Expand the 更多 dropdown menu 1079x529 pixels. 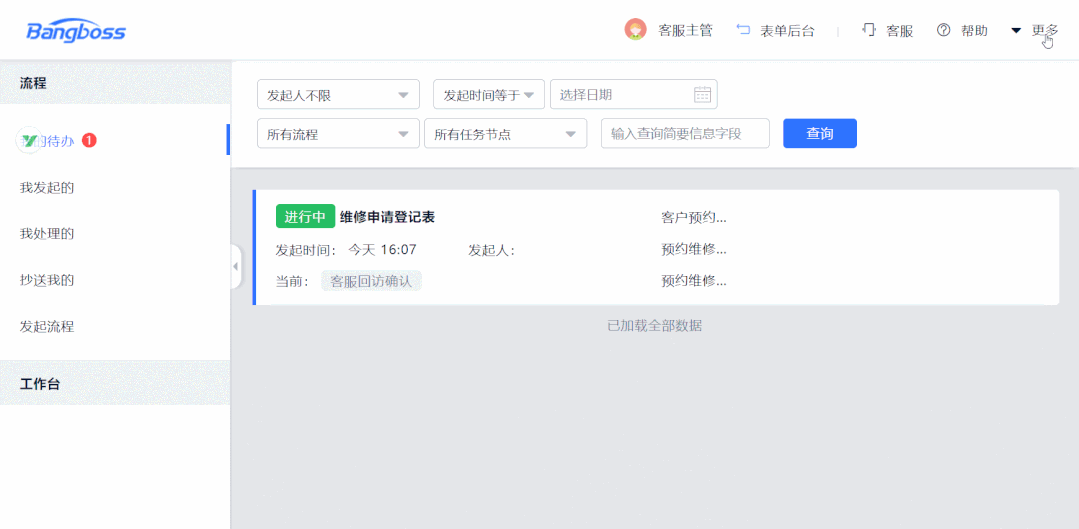[x=1035, y=30]
